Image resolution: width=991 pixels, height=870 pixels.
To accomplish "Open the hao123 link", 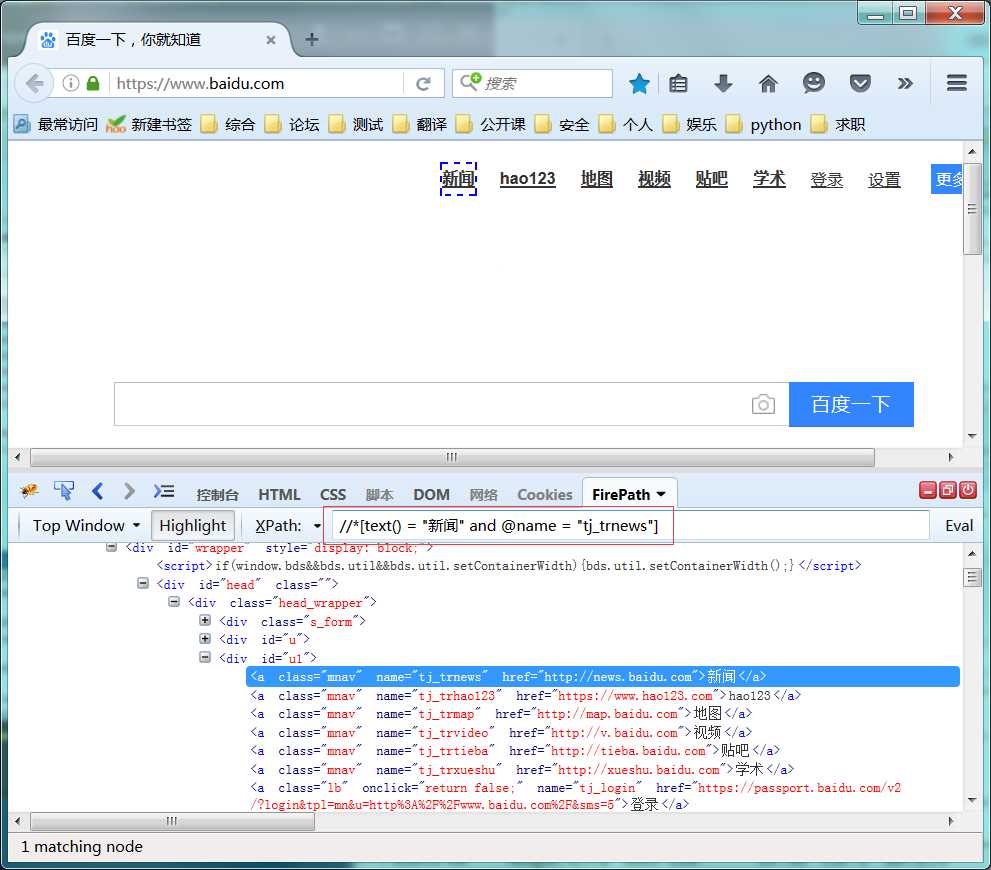I will (x=527, y=179).
